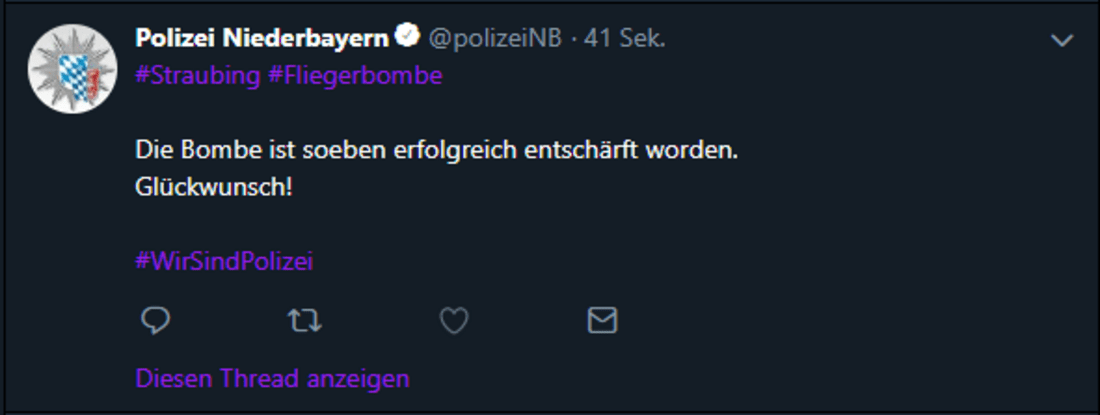
Task: Open the Polizei Niederbayern display name
Action: [264, 38]
